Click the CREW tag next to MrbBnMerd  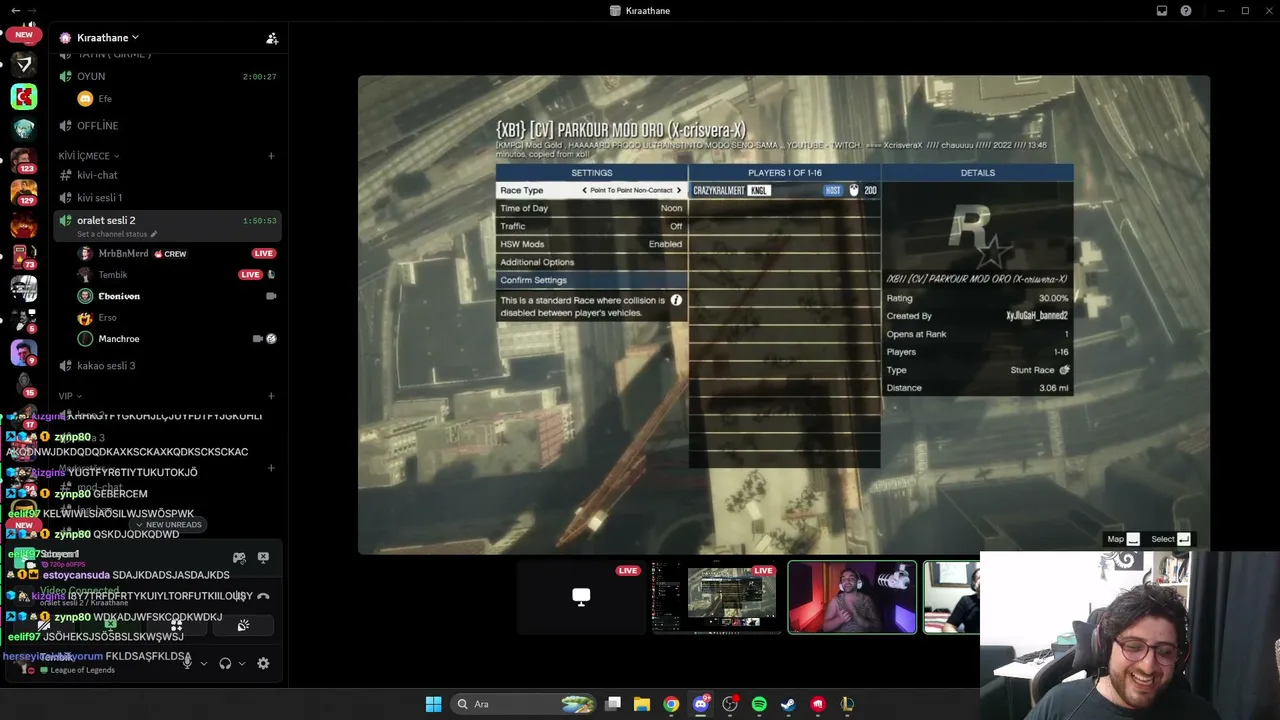(170, 254)
